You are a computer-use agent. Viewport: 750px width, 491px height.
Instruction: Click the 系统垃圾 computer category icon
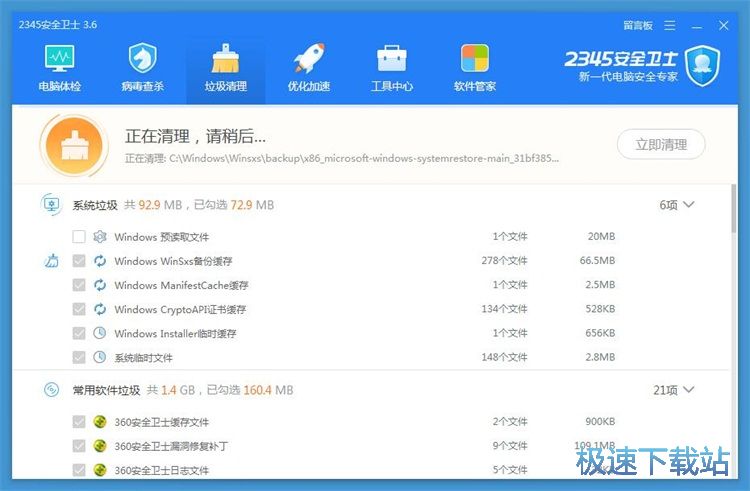pos(51,205)
